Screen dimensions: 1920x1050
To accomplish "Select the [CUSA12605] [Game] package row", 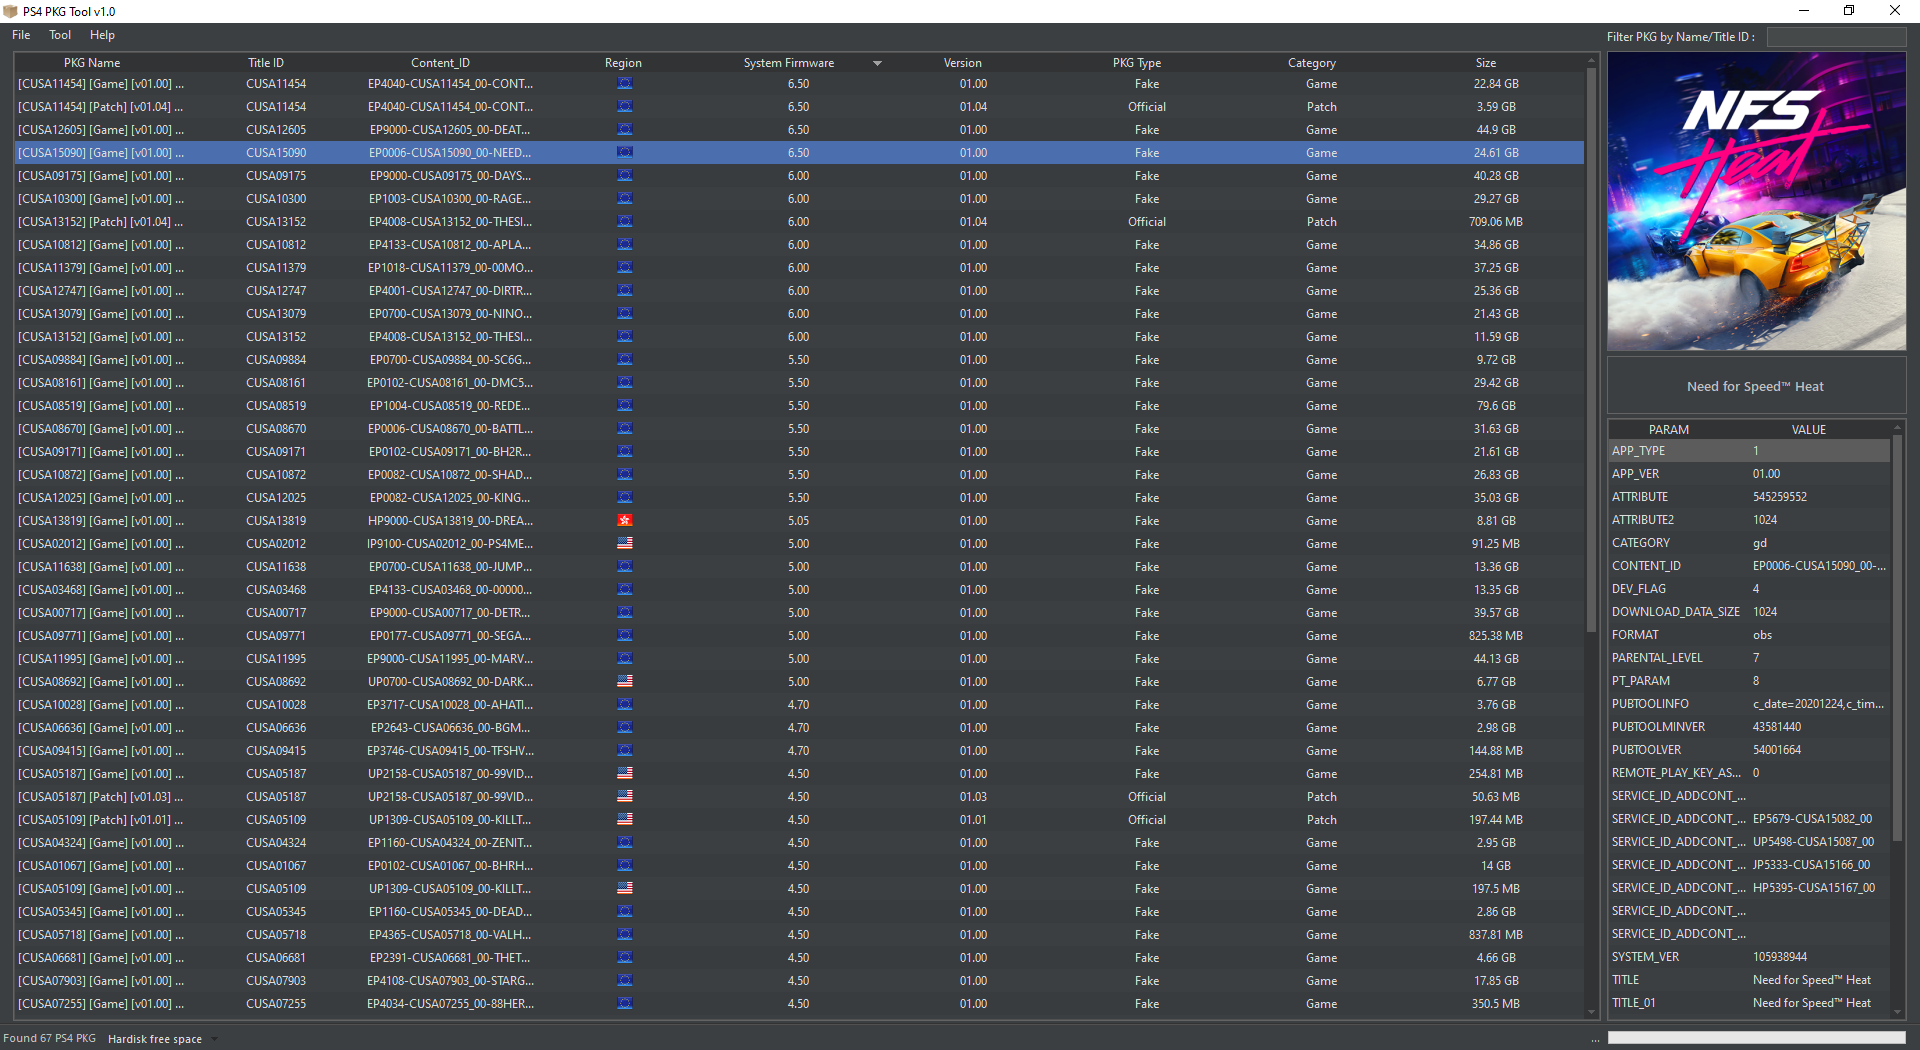I will click(799, 130).
